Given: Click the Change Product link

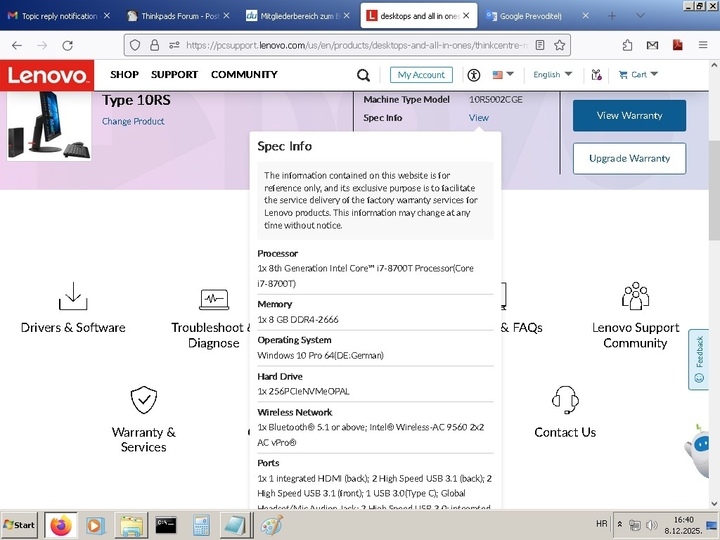Looking at the screenshot, I should click(133, 122).
